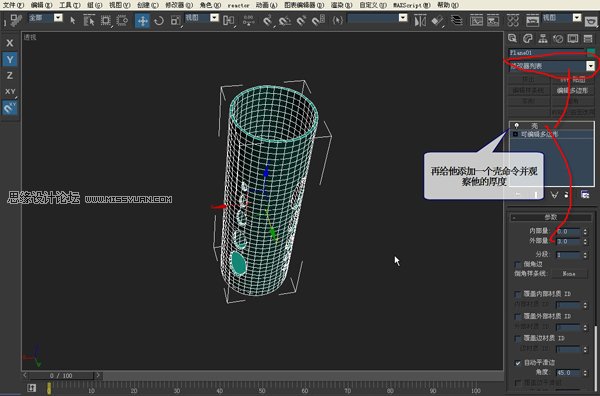Open Render Scene dialog icon
The height and width of the screenshot is (396, 600).
point(532,20)
